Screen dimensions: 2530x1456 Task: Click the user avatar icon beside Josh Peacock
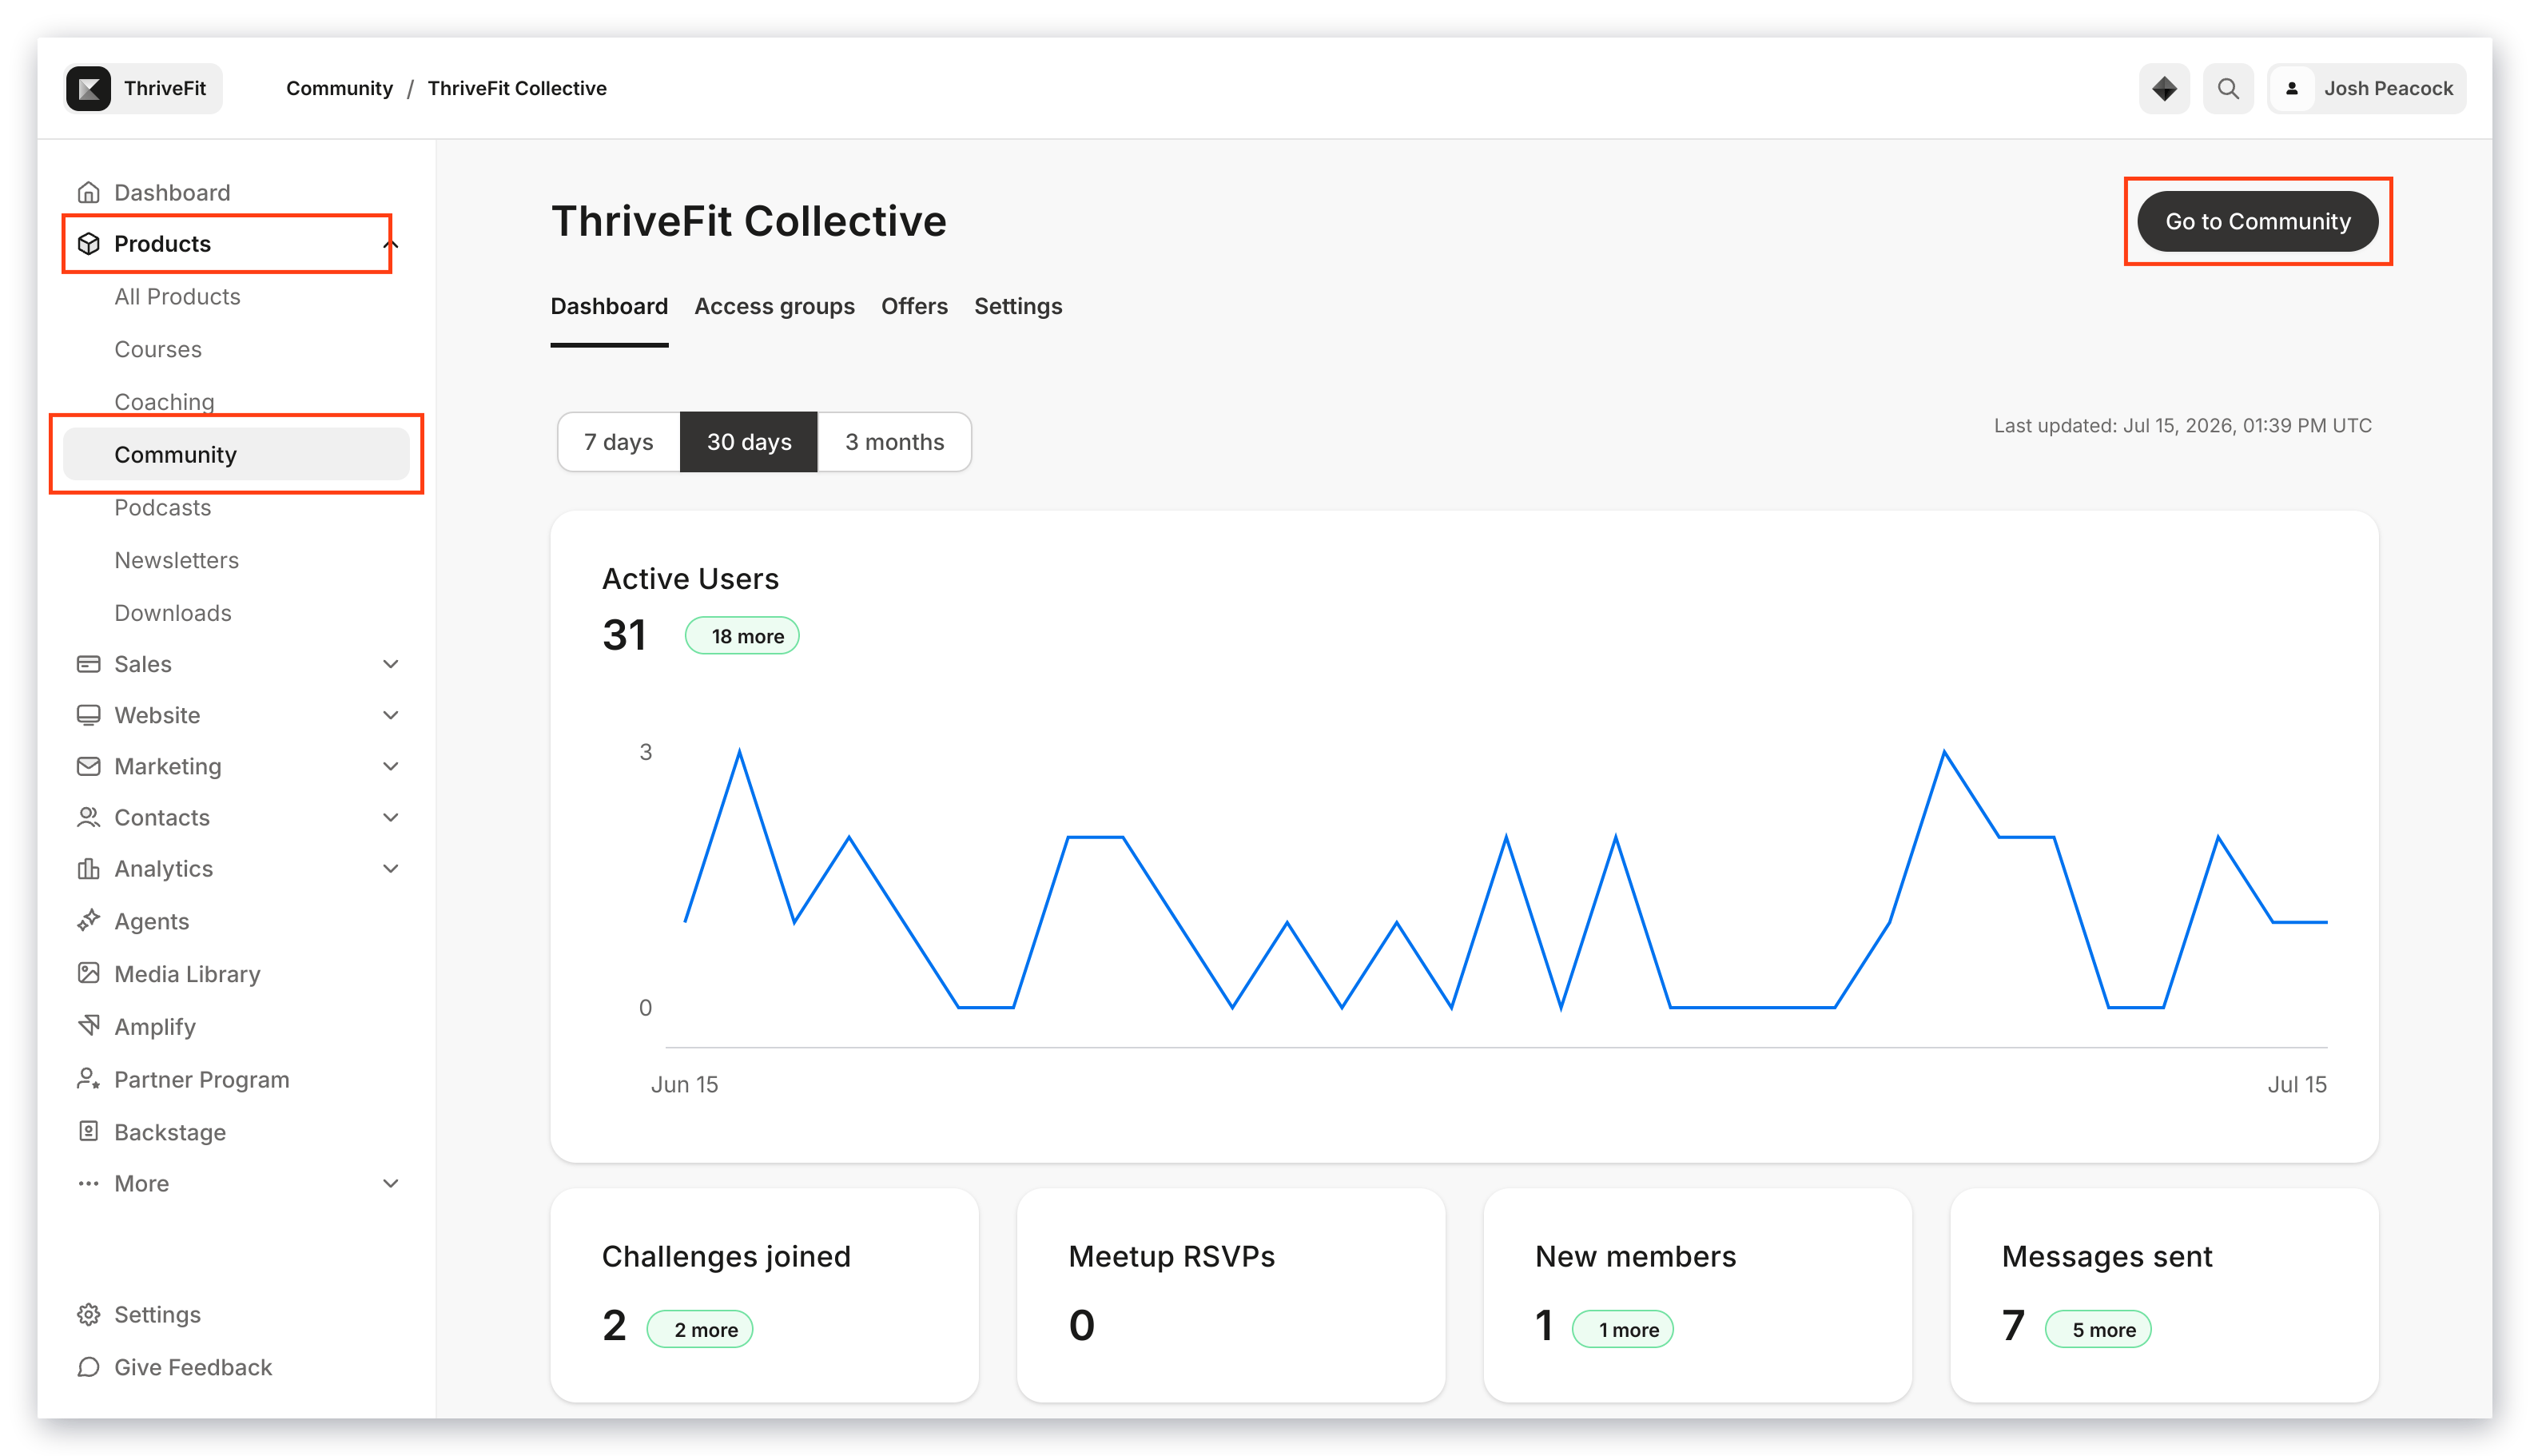tap(2291, 88)
